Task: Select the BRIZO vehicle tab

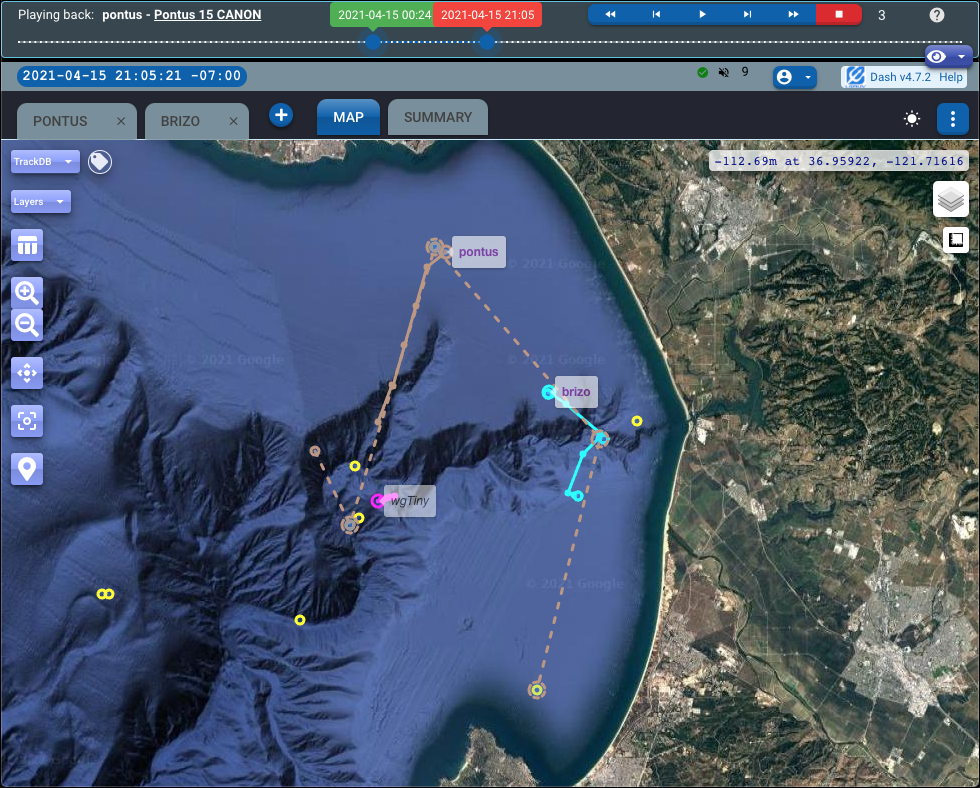Action: pos(181,121)
